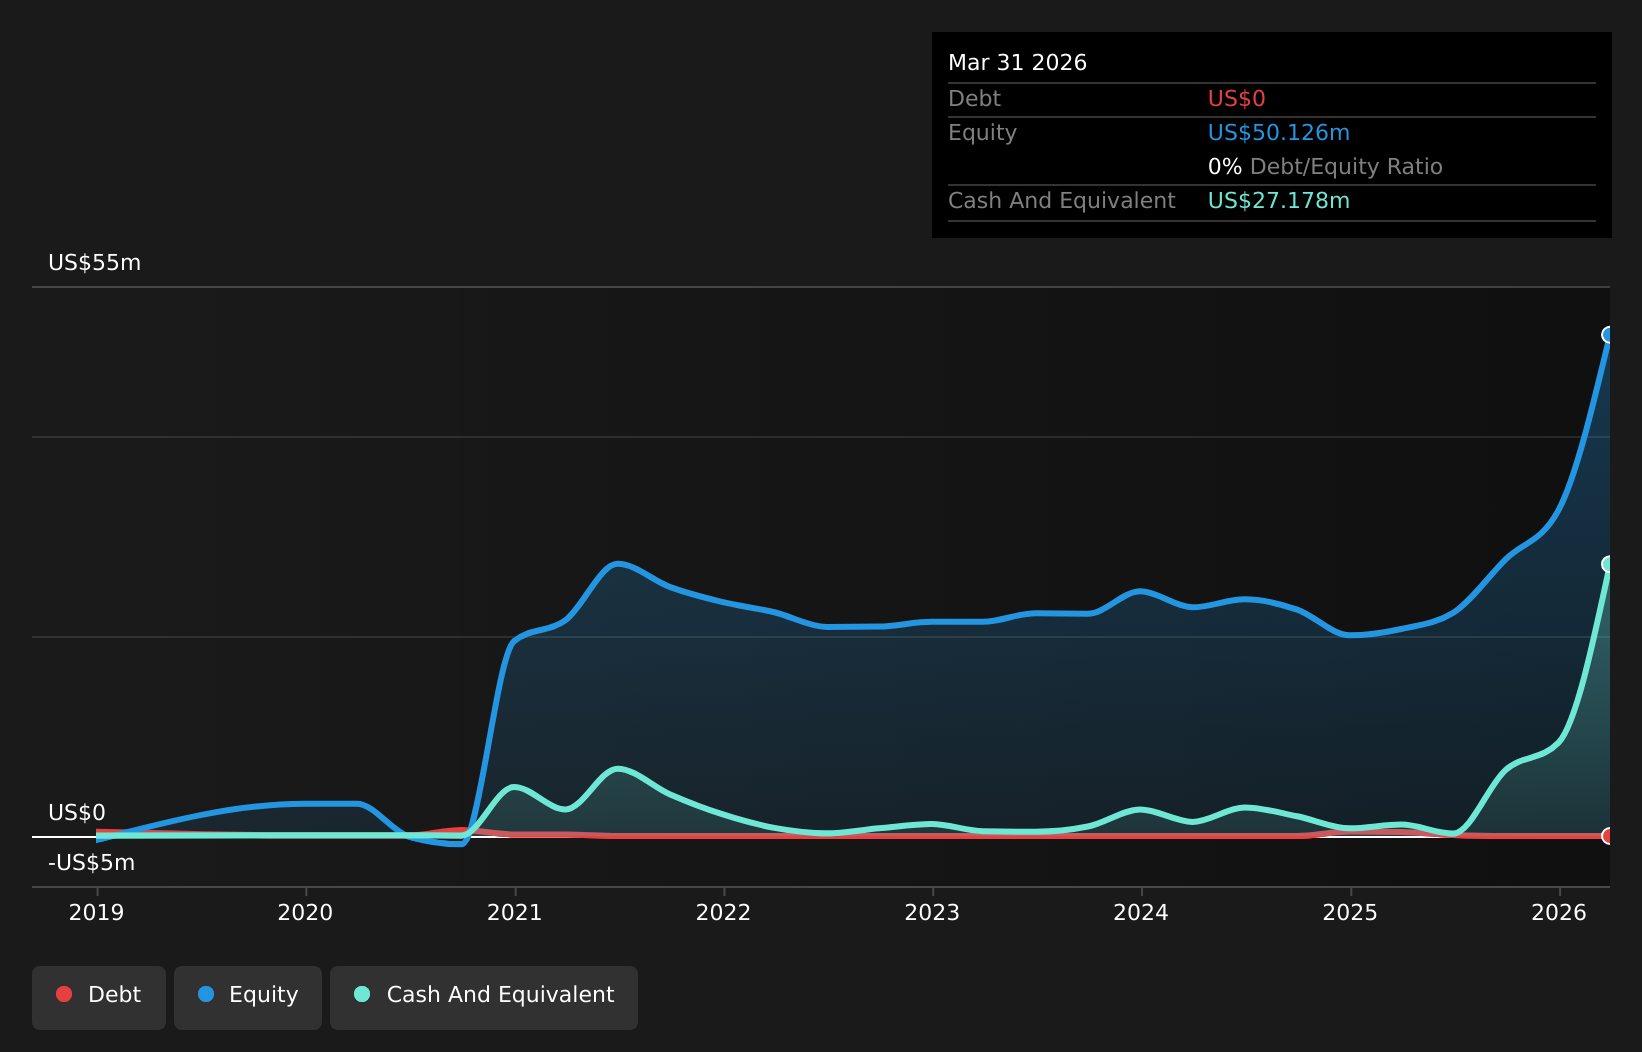Click the 2023 x-axis label

coord(932,912)
